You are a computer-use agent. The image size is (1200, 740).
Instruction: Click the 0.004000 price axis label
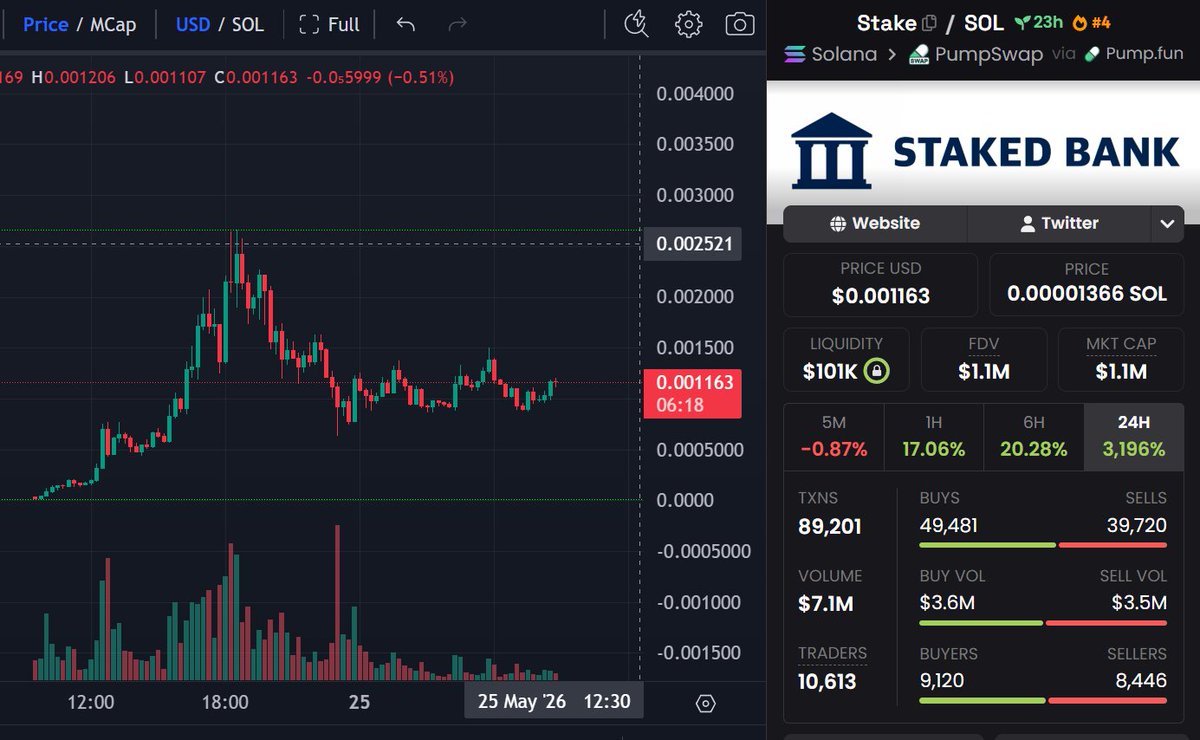click(696, 94)
